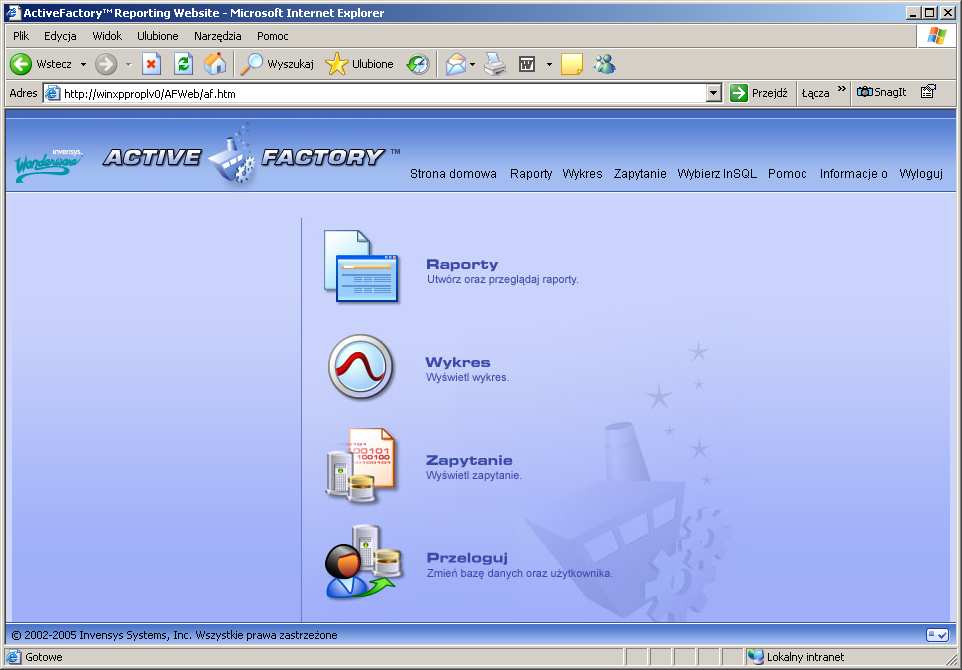The height and width of the screenshot is (670, 962).
Task: Click Lokalny intranet zone indicator
Action: 798,657
